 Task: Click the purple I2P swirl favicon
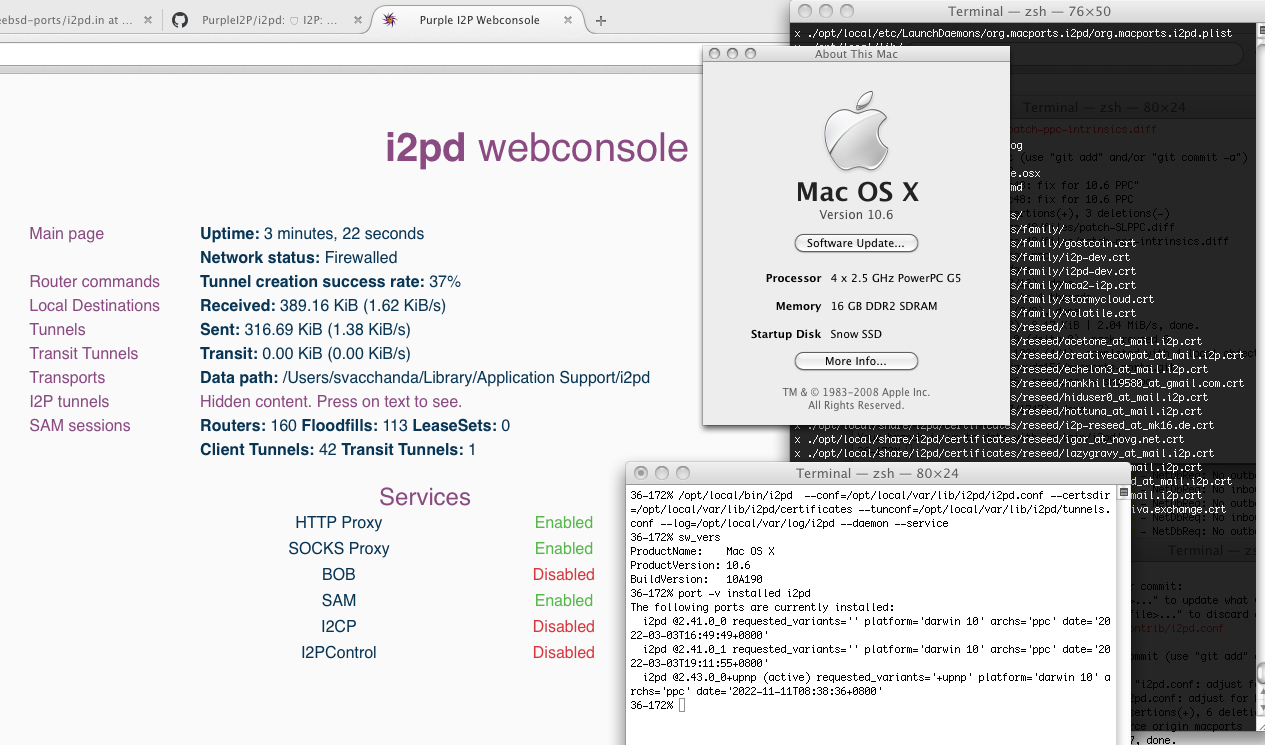pos(390,20)
